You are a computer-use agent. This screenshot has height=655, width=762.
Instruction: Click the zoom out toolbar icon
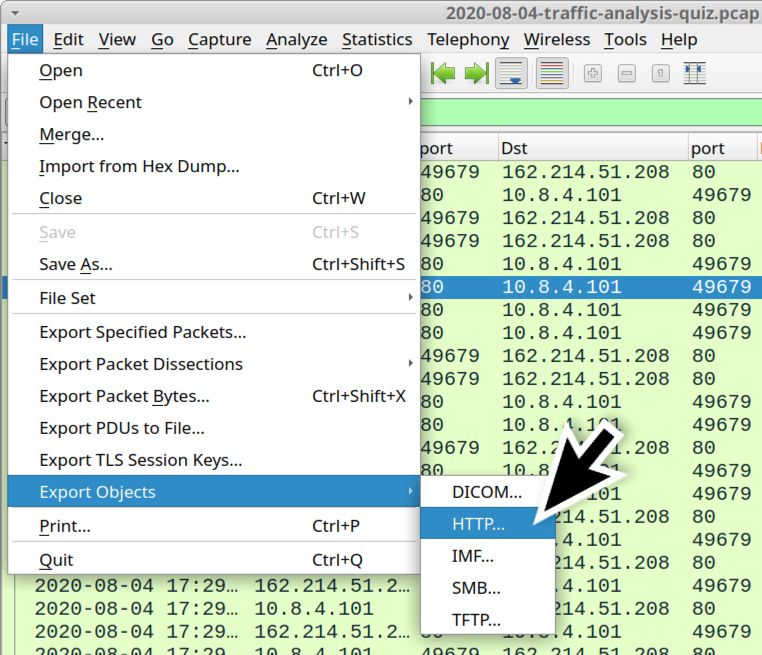(626, 73)
